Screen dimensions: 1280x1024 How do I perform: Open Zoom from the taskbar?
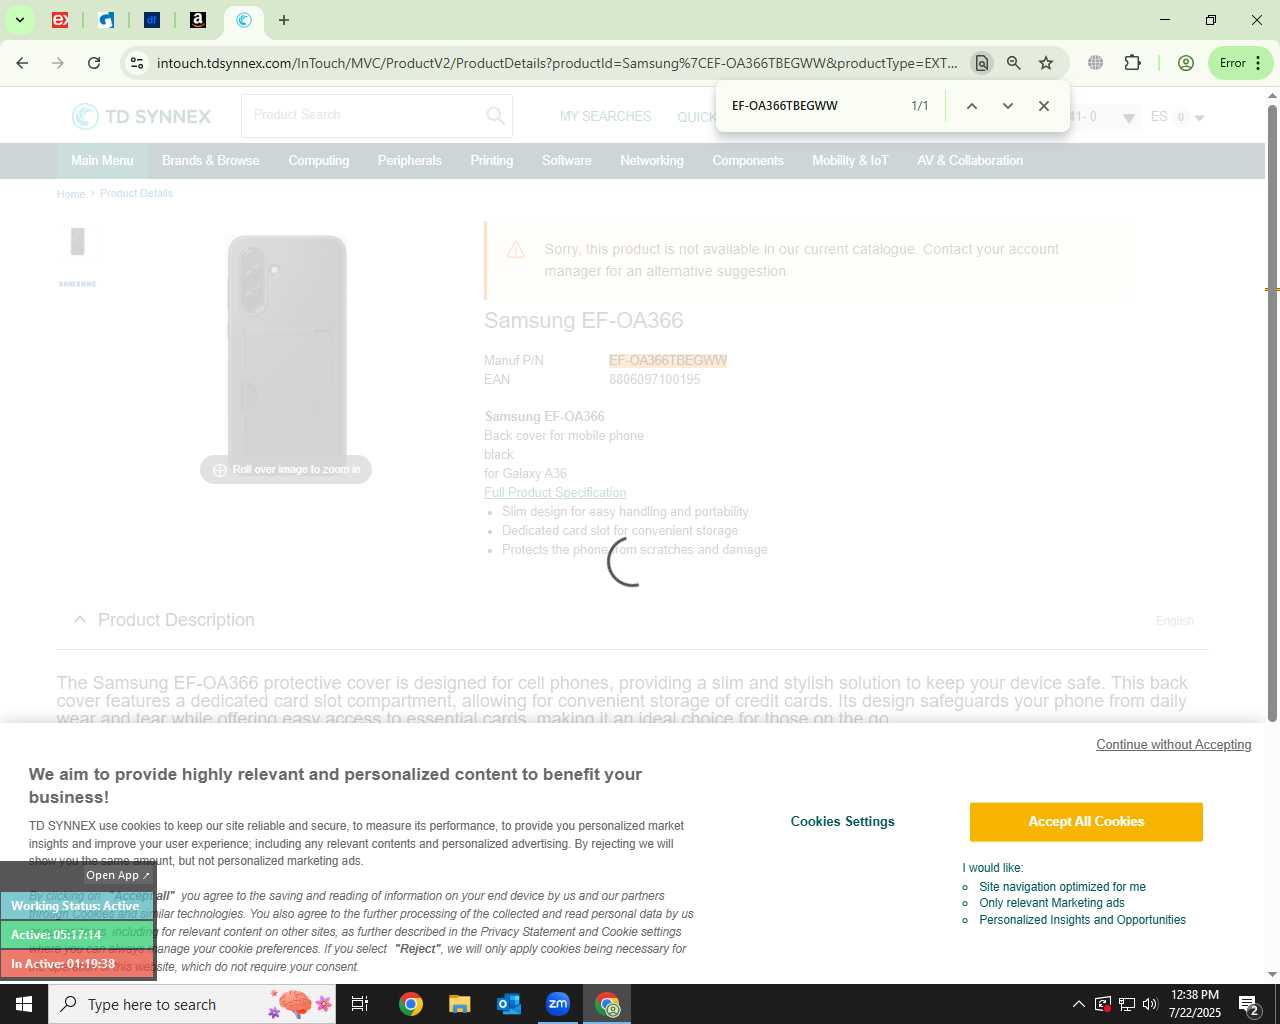(558, 1004)
